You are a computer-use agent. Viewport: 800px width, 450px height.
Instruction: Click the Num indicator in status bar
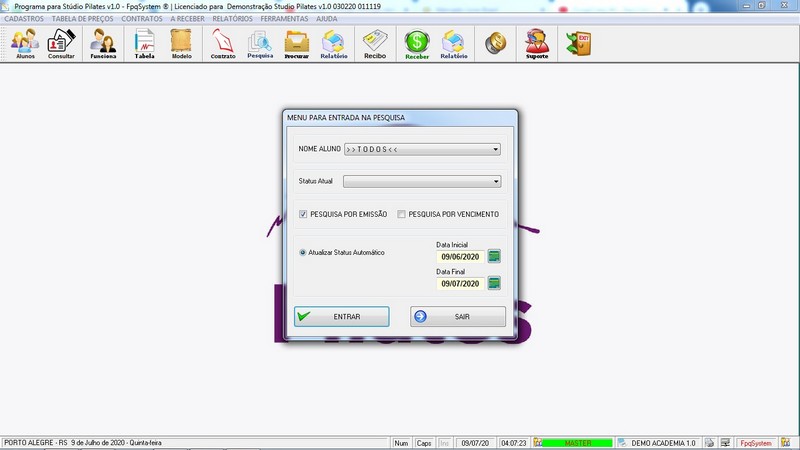[402, 443]
